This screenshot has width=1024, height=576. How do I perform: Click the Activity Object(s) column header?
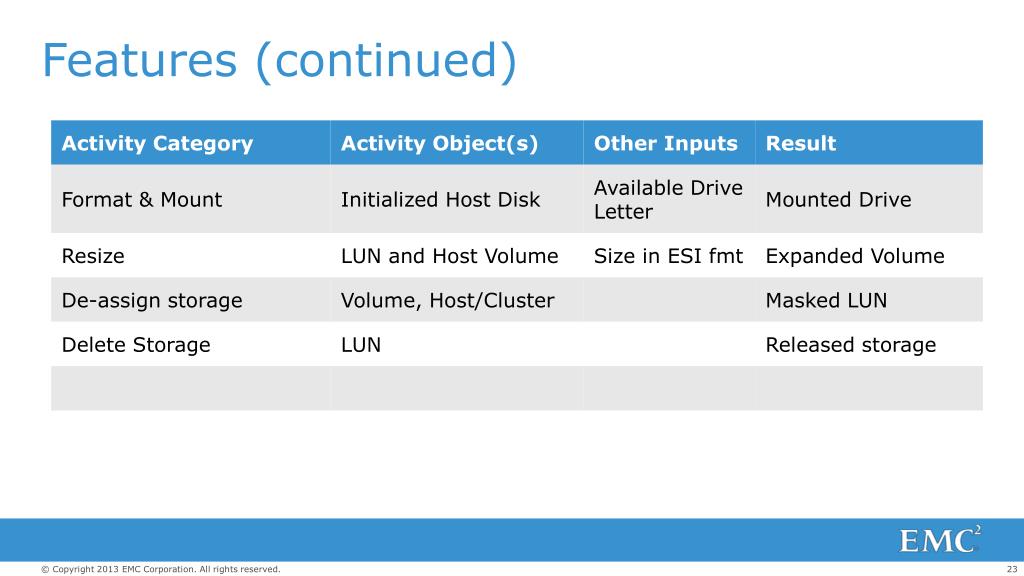456,142
